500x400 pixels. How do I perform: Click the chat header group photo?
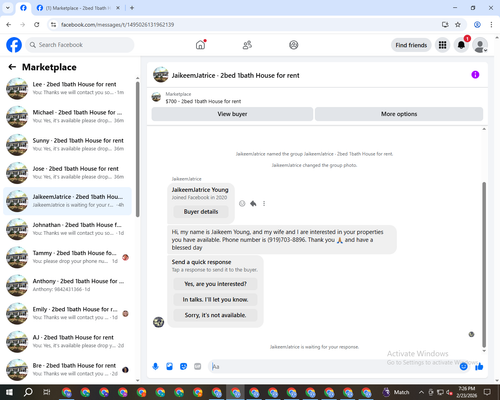[x=160, y=75]
